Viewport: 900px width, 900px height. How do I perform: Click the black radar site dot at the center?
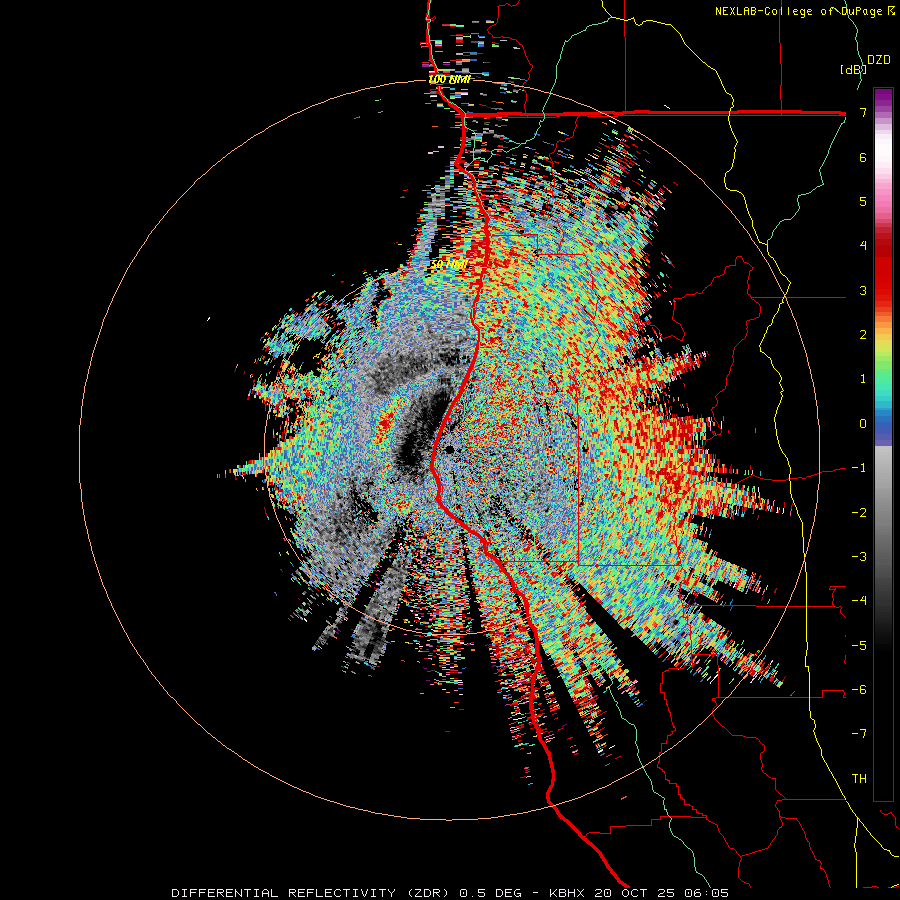[x=449, y=449]
